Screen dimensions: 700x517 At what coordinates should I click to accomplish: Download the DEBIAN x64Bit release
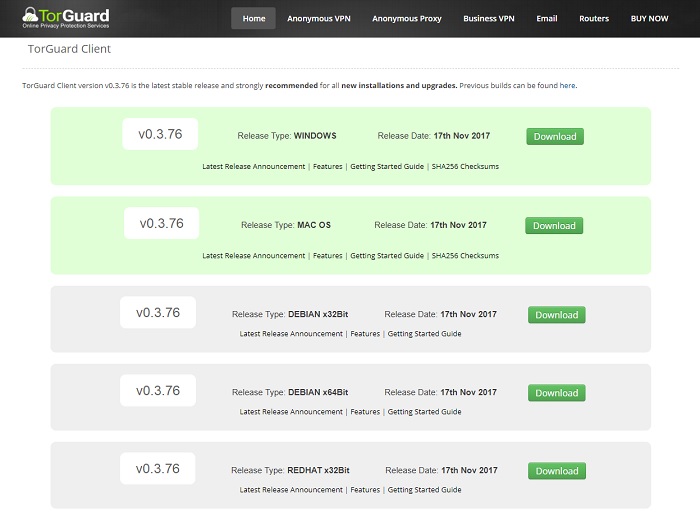pyautogui.click(x=557, y=393)
